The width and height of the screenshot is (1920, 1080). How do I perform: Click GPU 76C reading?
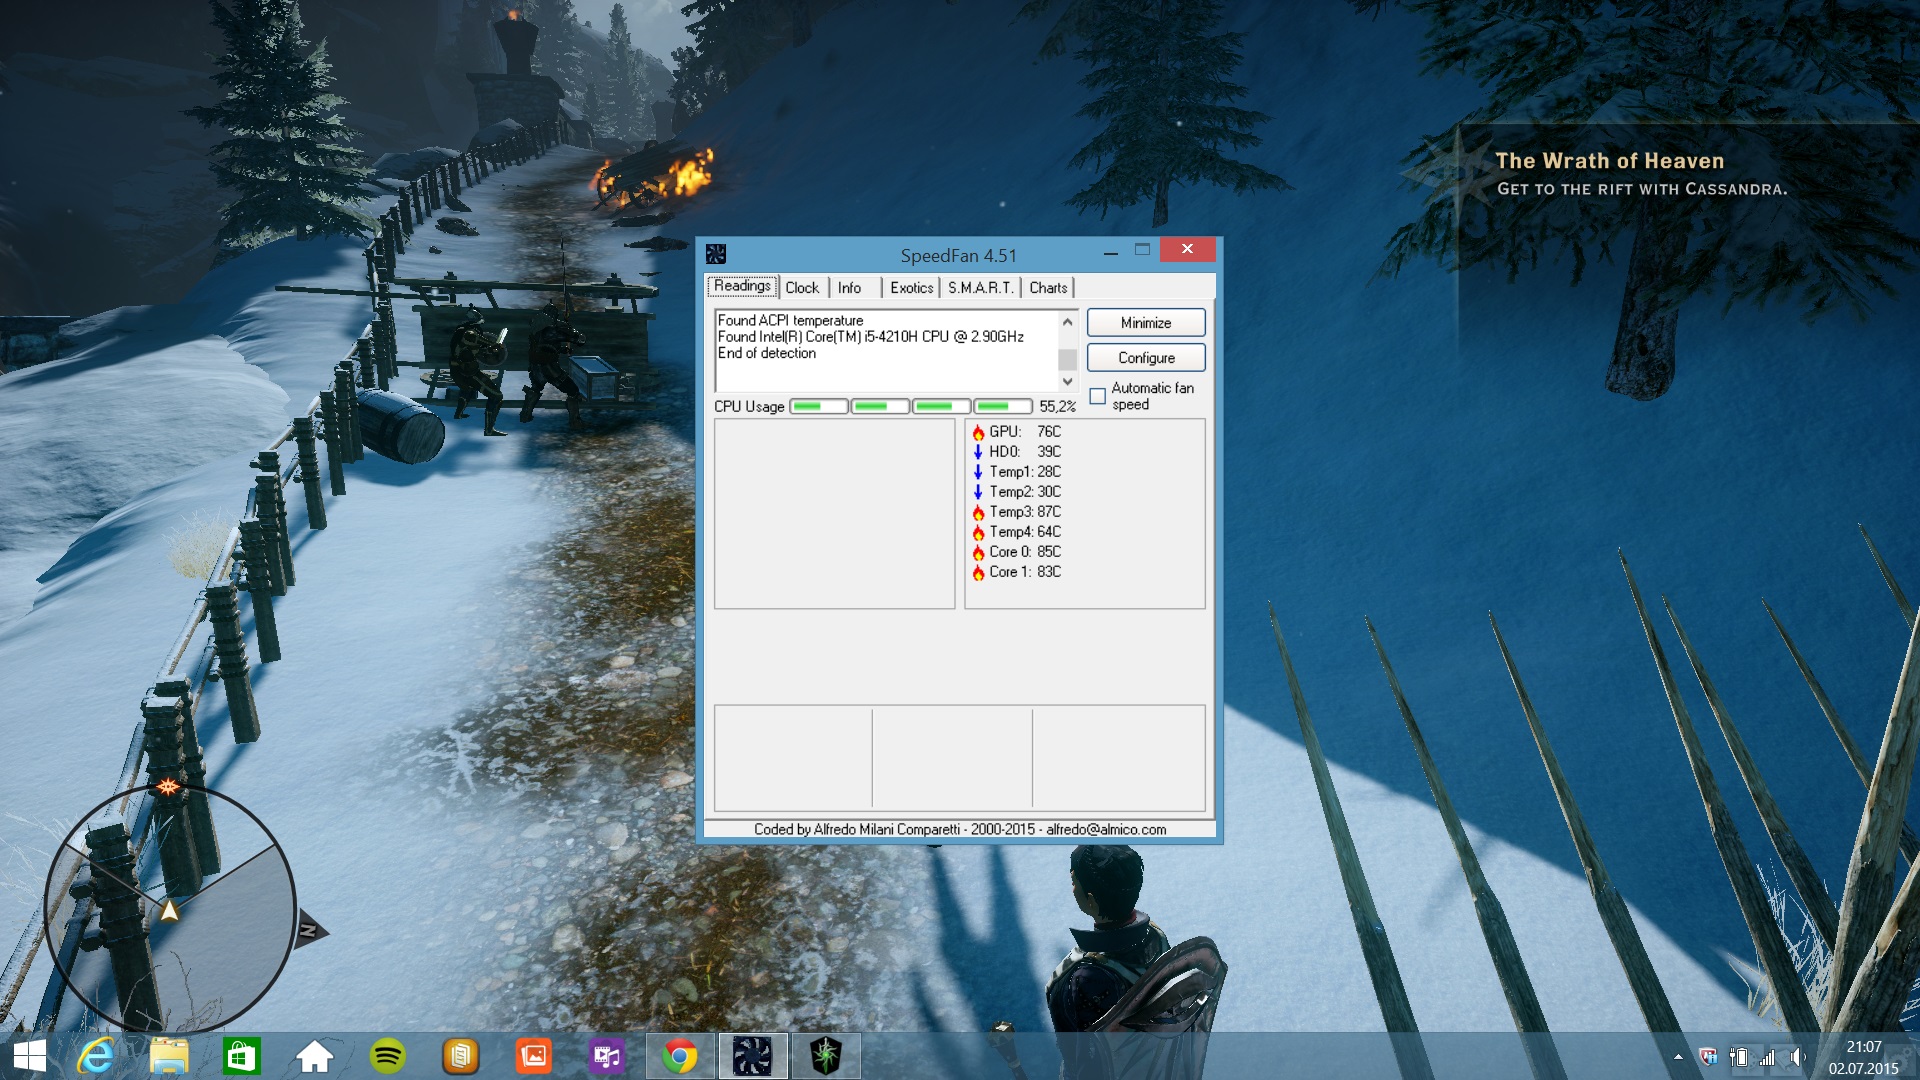tap(1025, 432)
